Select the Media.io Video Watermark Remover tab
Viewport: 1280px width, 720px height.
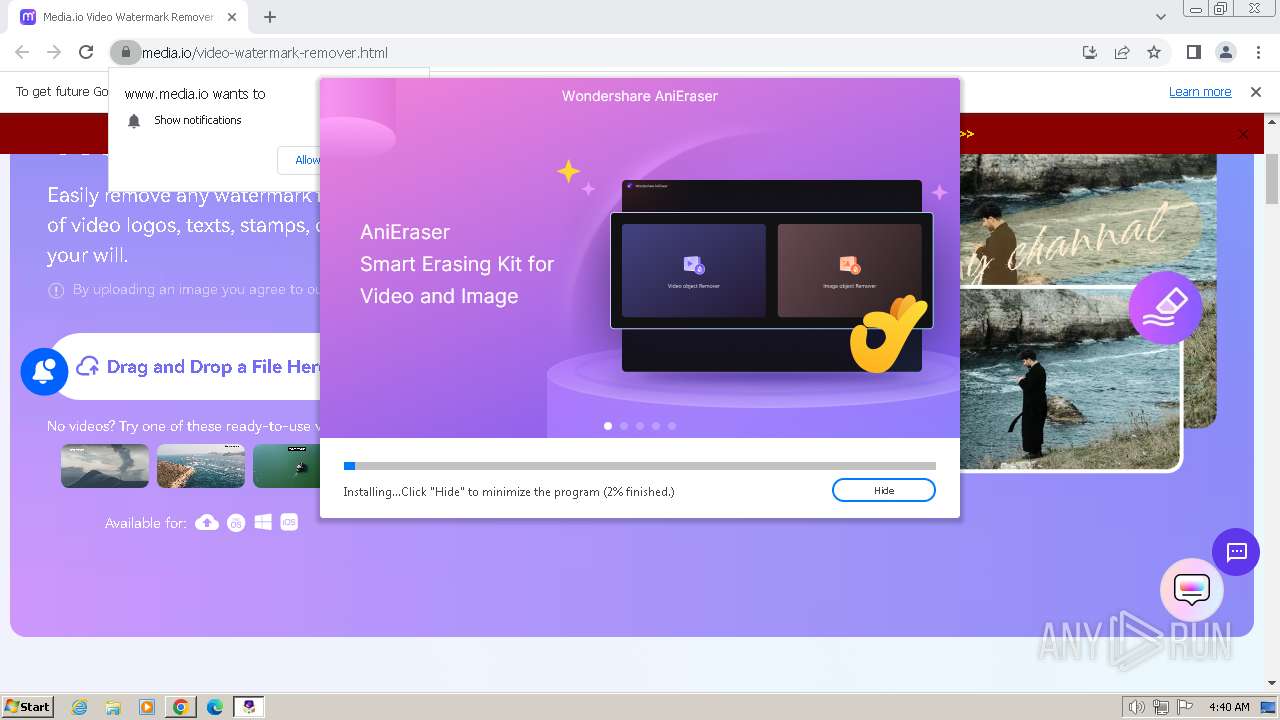coord(128,17)
